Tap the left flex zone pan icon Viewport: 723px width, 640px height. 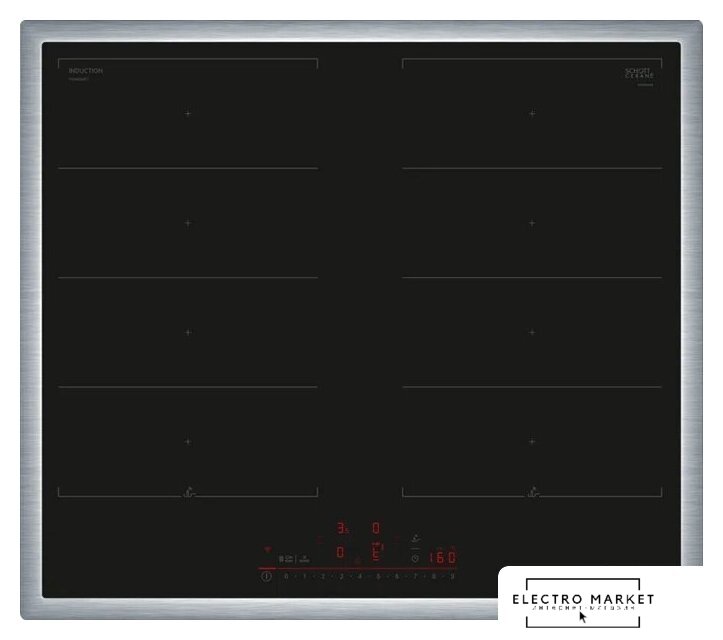tap(187, 491)
